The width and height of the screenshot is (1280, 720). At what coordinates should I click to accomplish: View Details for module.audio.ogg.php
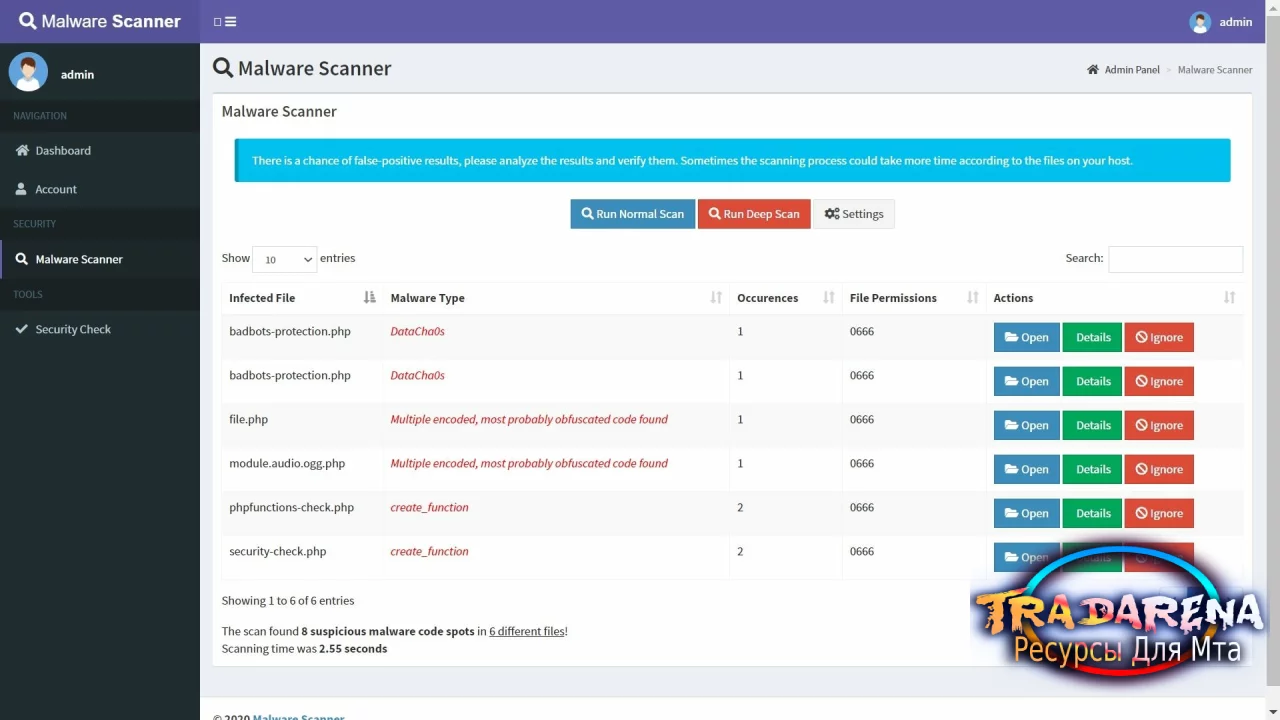coord(1092,469)
